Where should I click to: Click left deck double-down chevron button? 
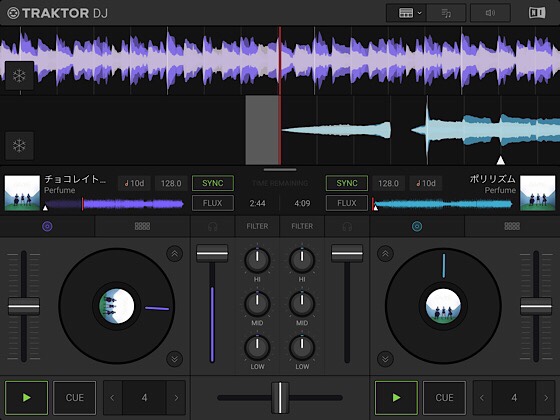[175, 359]
